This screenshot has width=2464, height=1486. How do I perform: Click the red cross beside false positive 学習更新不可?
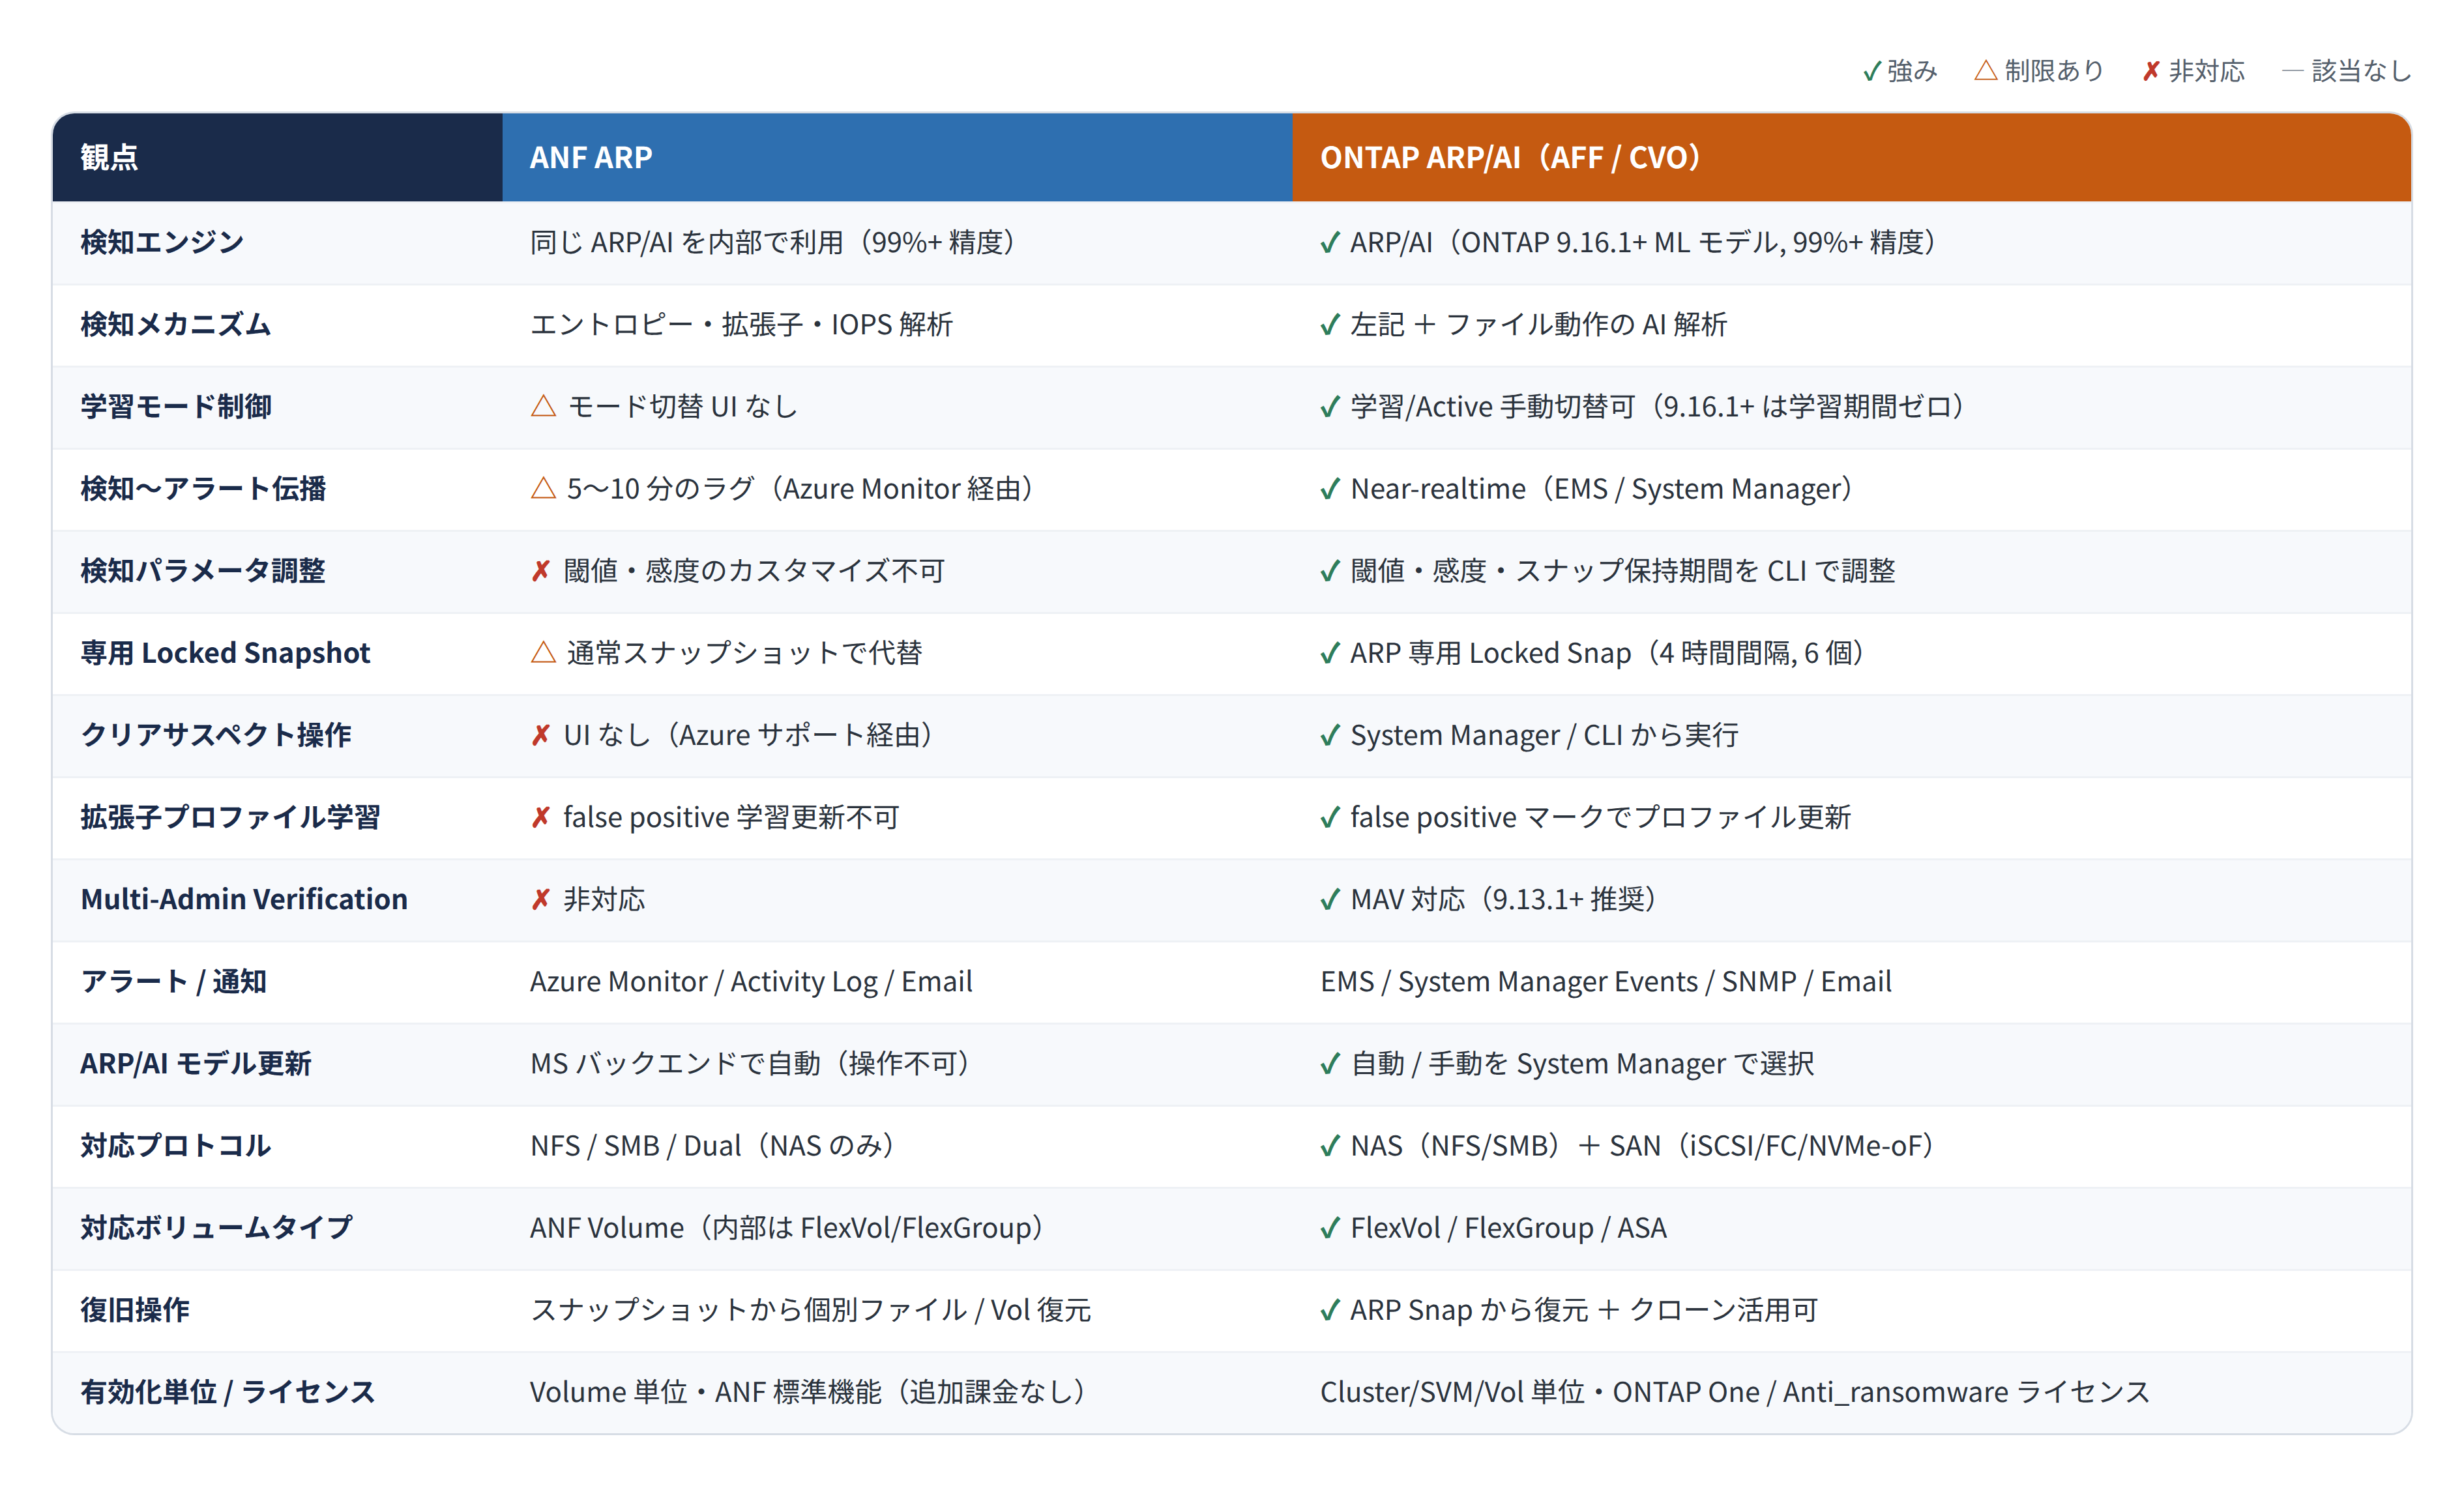[x=541, y=817]
